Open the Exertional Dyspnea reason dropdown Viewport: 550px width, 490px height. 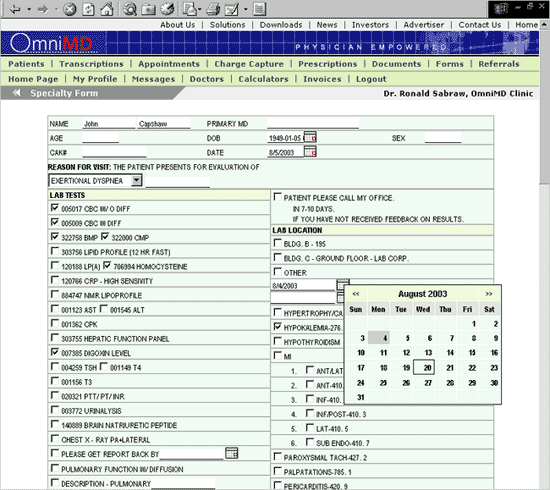[x=136, y=180]
